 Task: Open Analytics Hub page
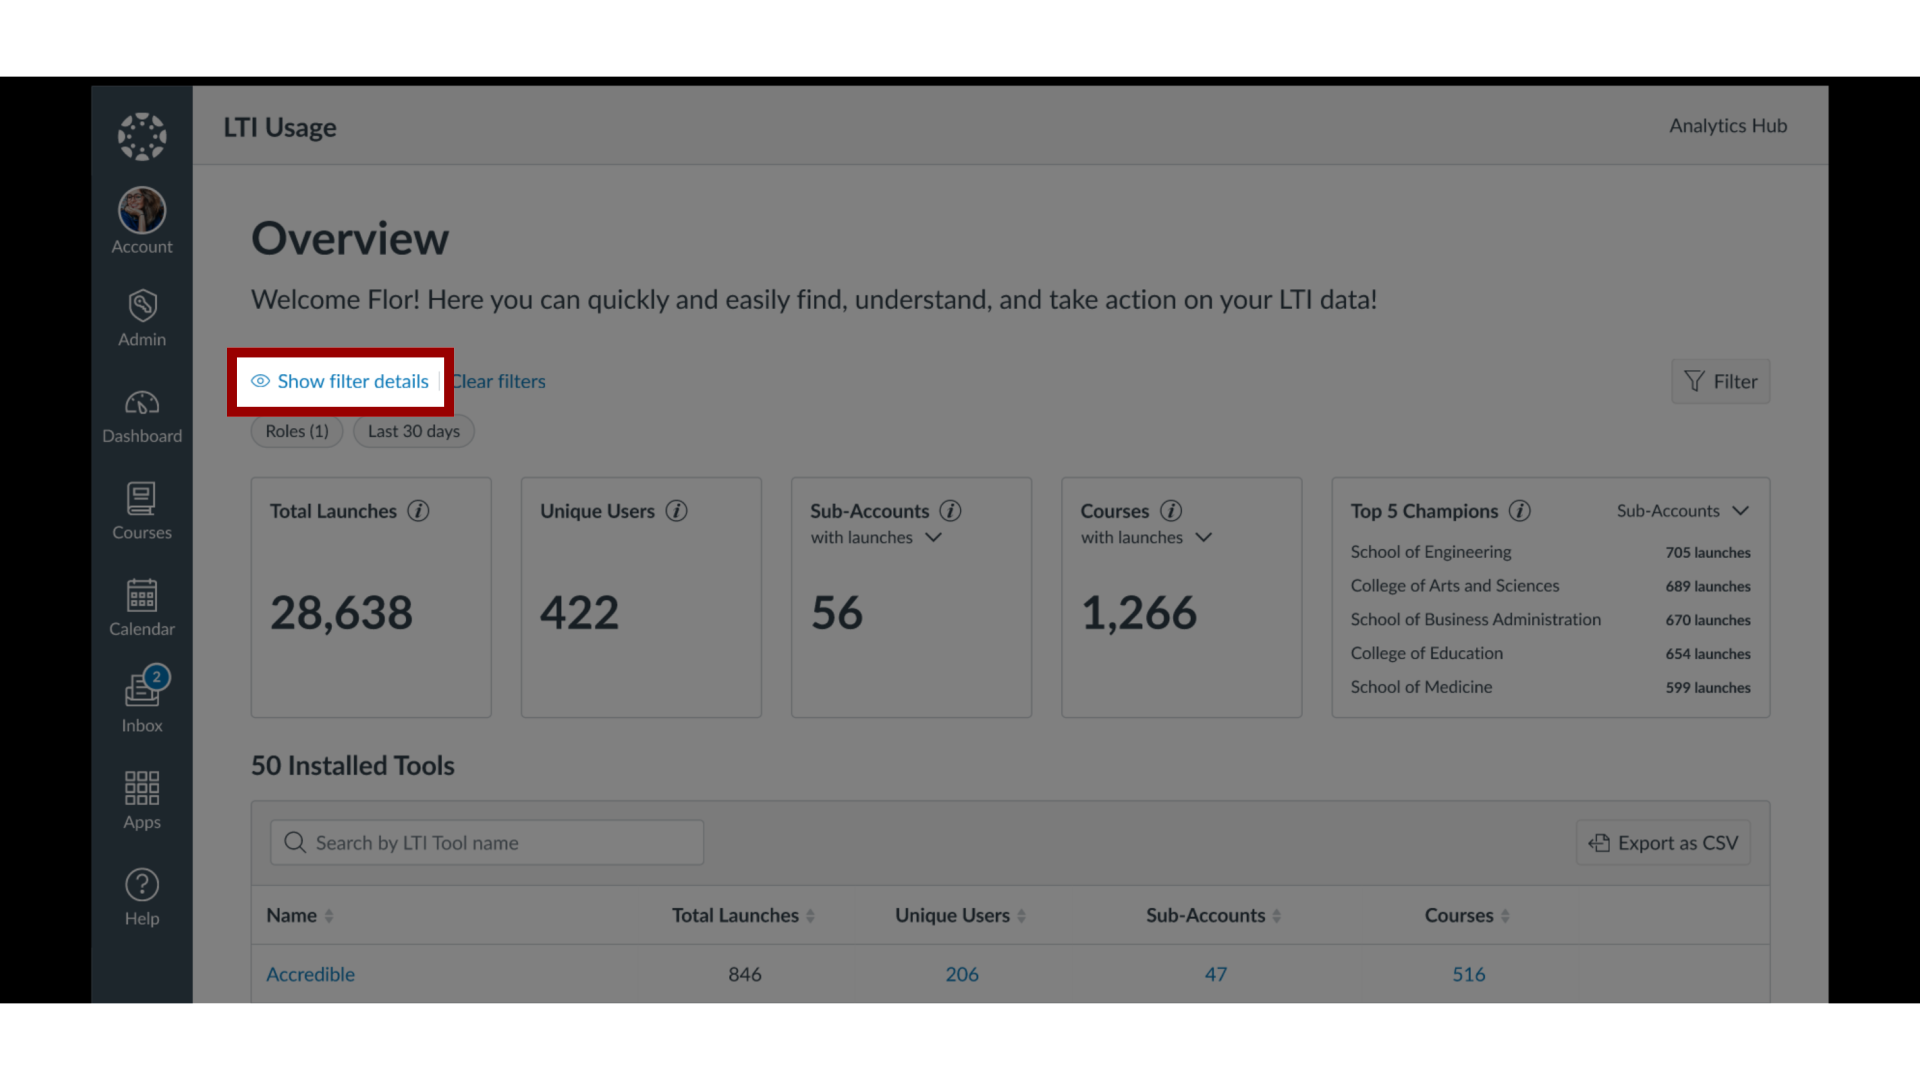(1726, 125)
